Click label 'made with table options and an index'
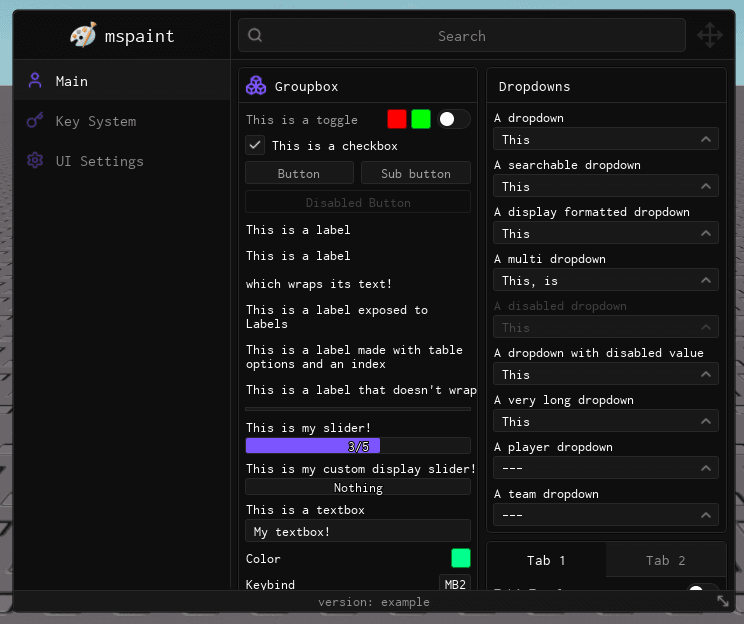744x624 pixels. click(354, 357)
